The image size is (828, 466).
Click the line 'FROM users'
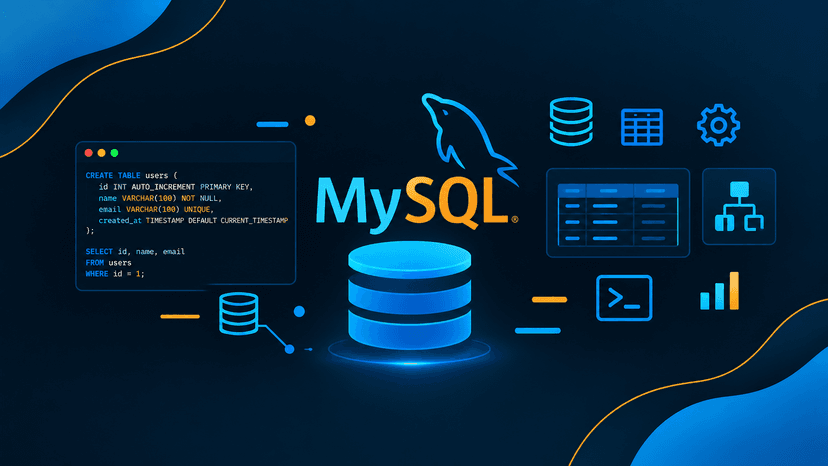tap(108, 263)
